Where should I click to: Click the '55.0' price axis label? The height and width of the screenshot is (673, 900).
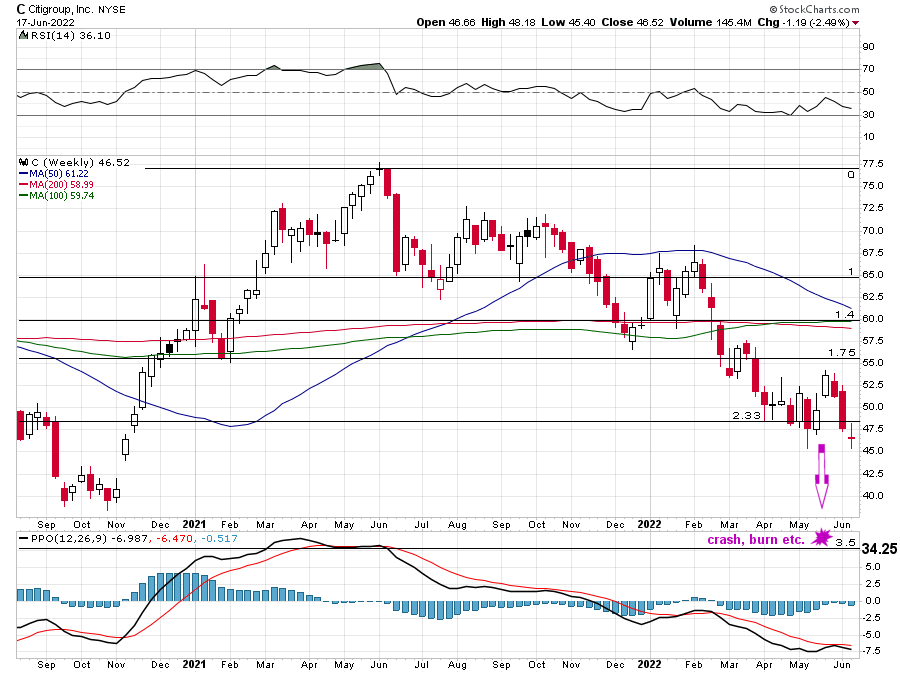click(x=872, y=363)
